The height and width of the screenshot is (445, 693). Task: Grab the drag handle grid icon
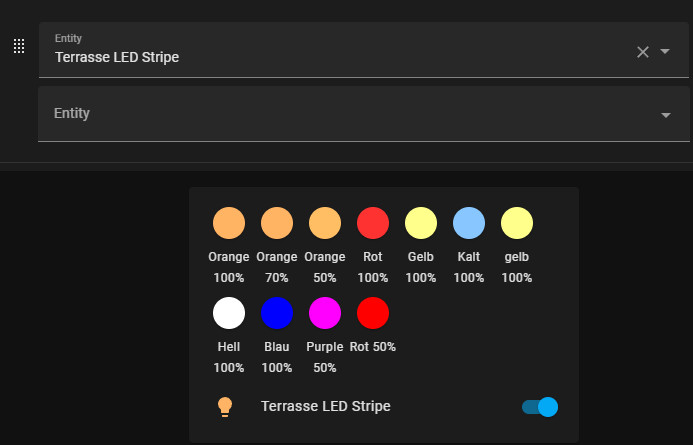[19, 46]
